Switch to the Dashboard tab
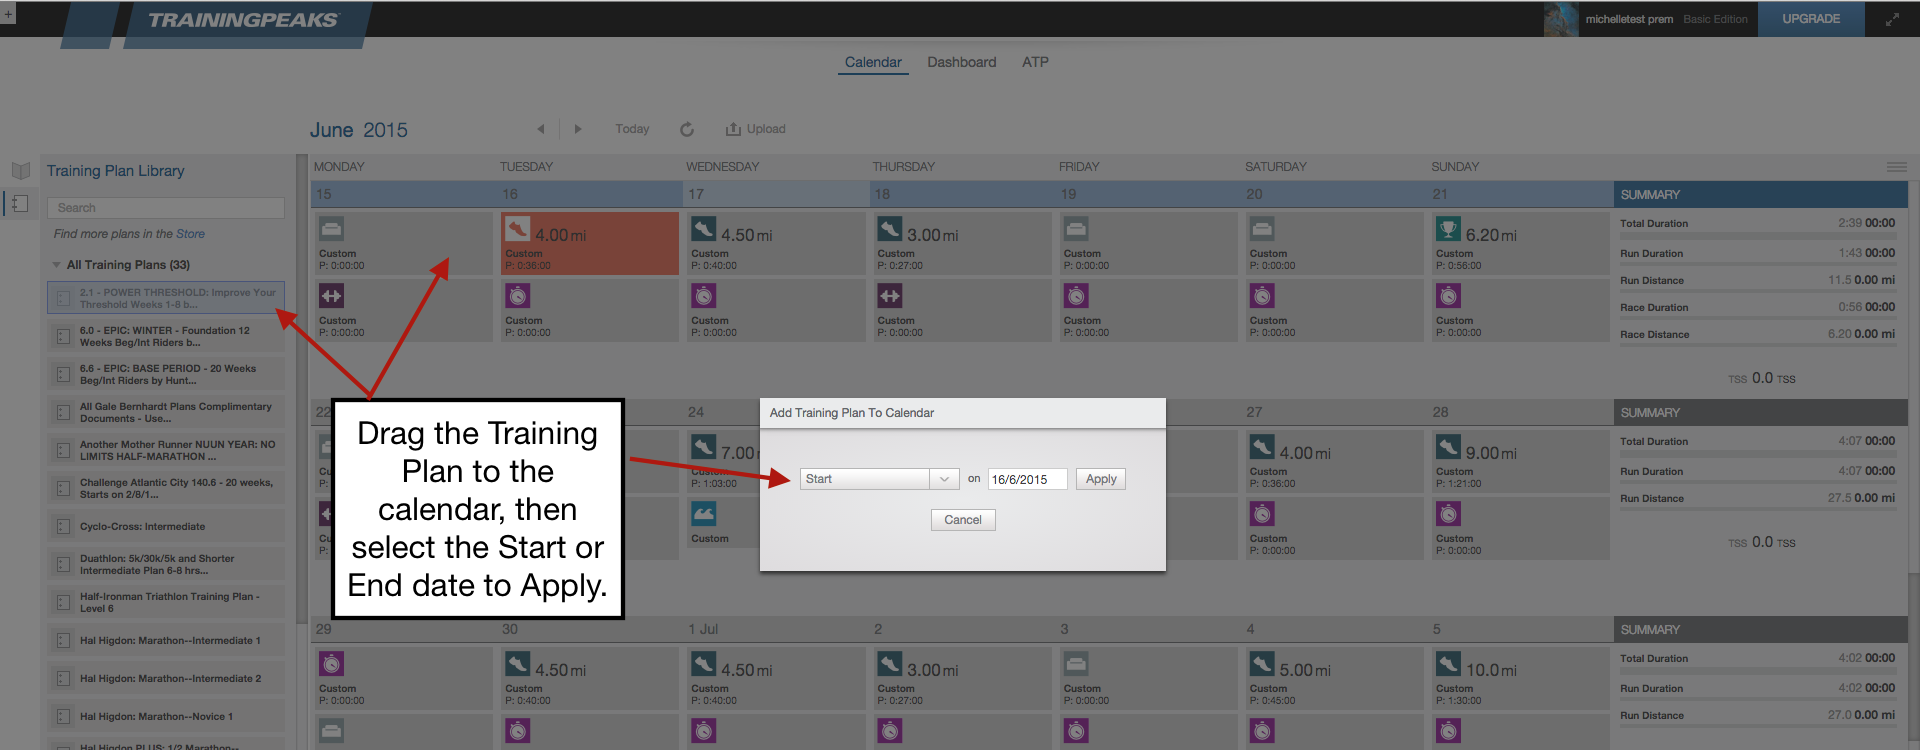 [x=961, y=62]
